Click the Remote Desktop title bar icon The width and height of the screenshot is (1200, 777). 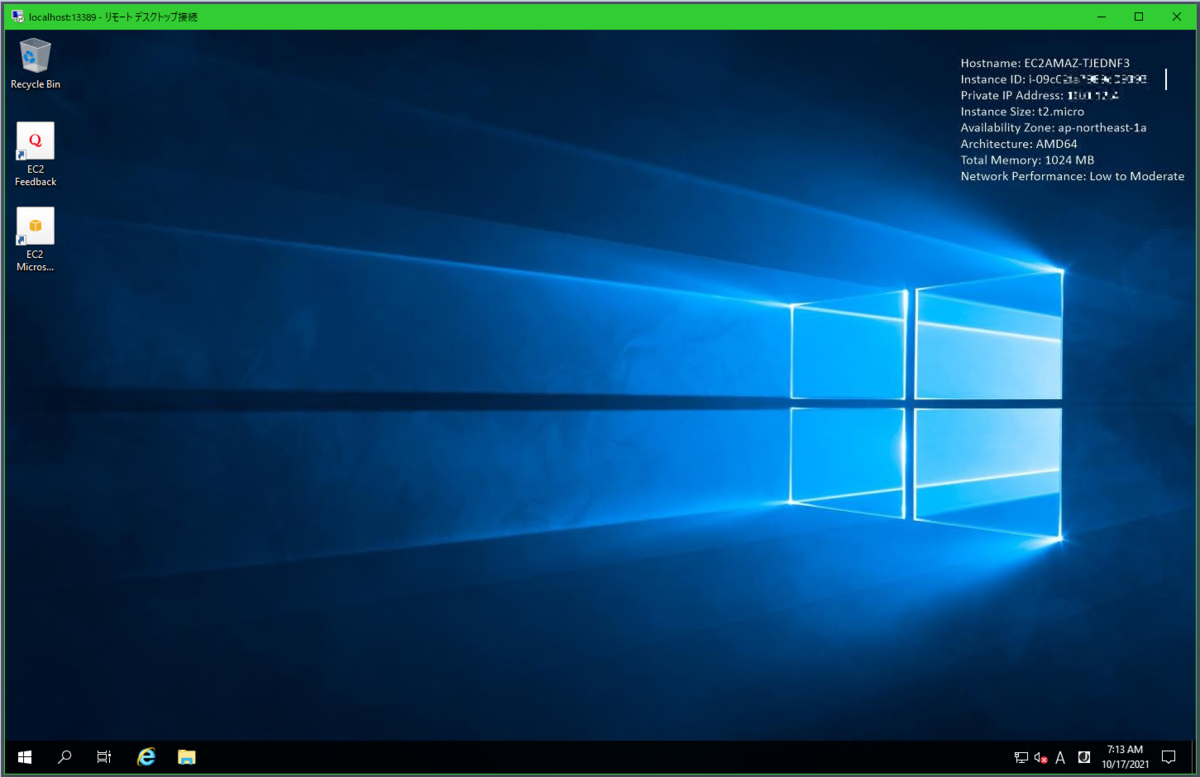18,16
